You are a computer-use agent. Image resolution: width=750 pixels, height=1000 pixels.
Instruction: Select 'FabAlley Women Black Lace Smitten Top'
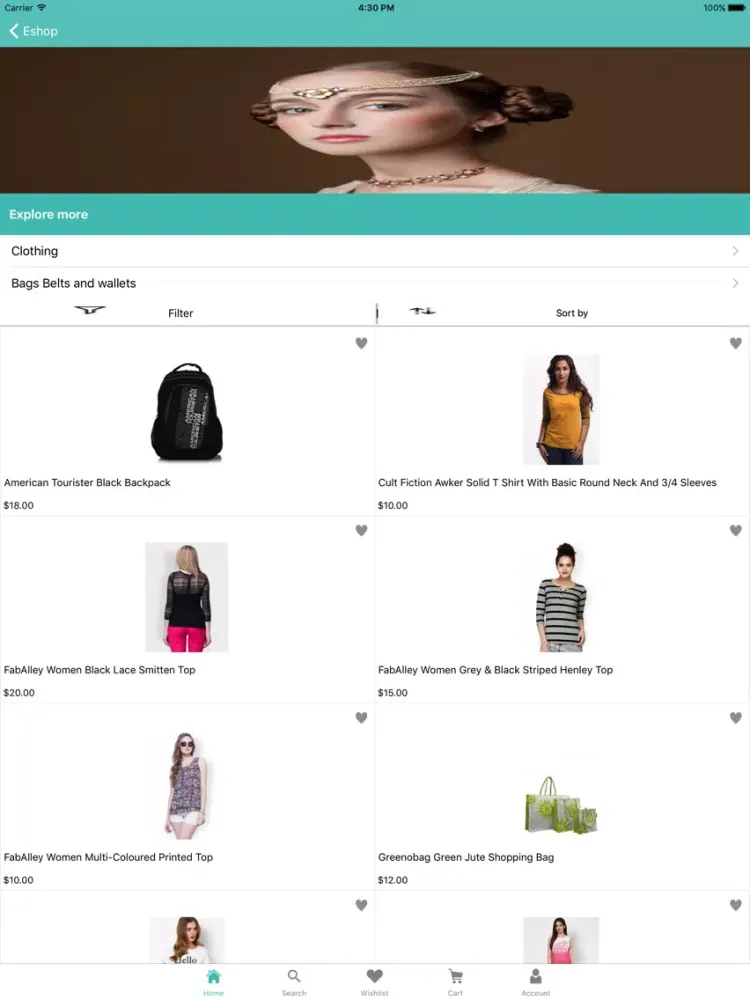99,670
